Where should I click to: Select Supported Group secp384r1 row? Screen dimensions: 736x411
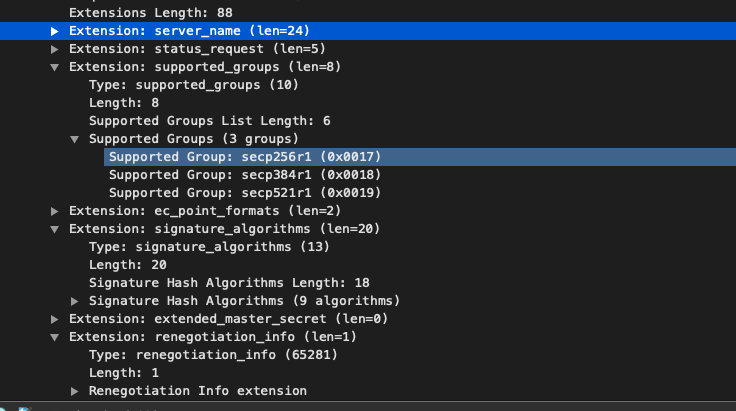point(245,175)
